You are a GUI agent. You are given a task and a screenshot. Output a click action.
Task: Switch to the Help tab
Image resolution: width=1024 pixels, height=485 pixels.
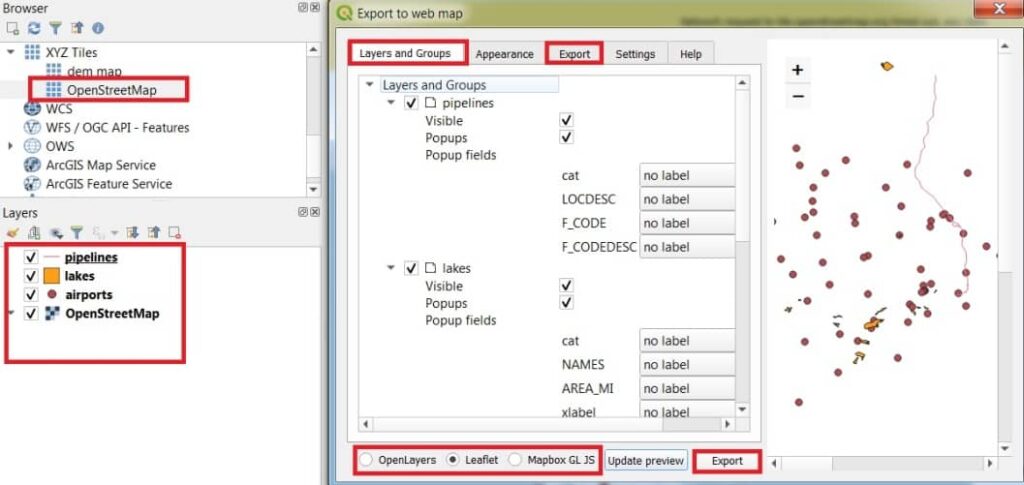(691, 54)
